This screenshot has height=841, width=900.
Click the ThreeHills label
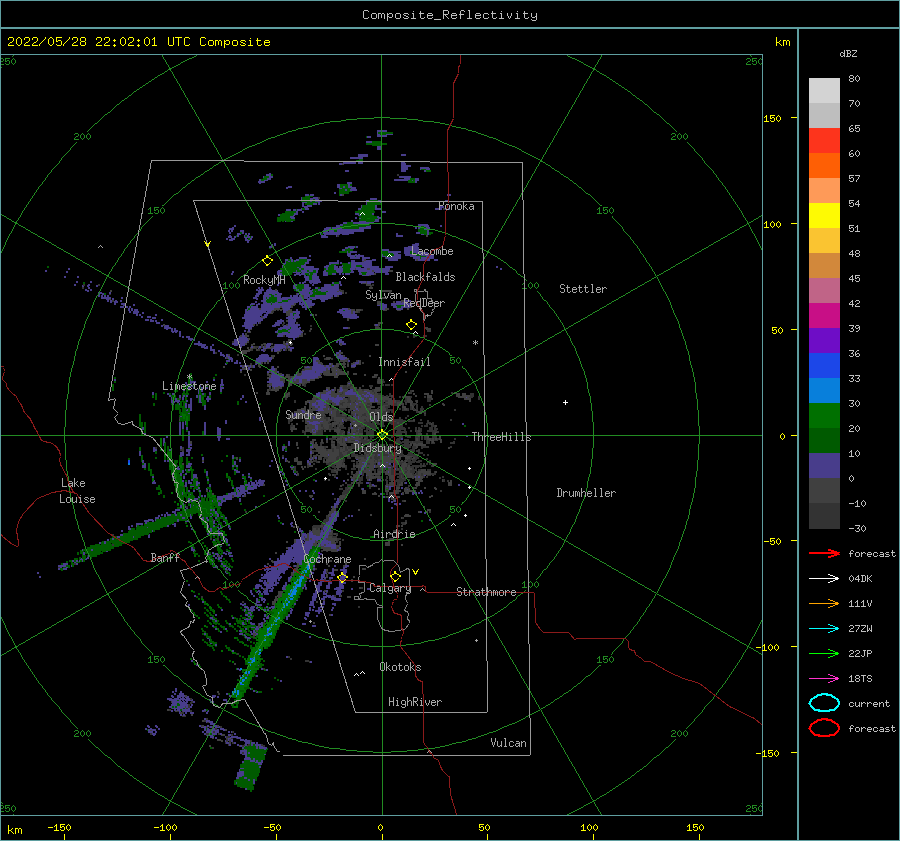(x=502, y=437)
